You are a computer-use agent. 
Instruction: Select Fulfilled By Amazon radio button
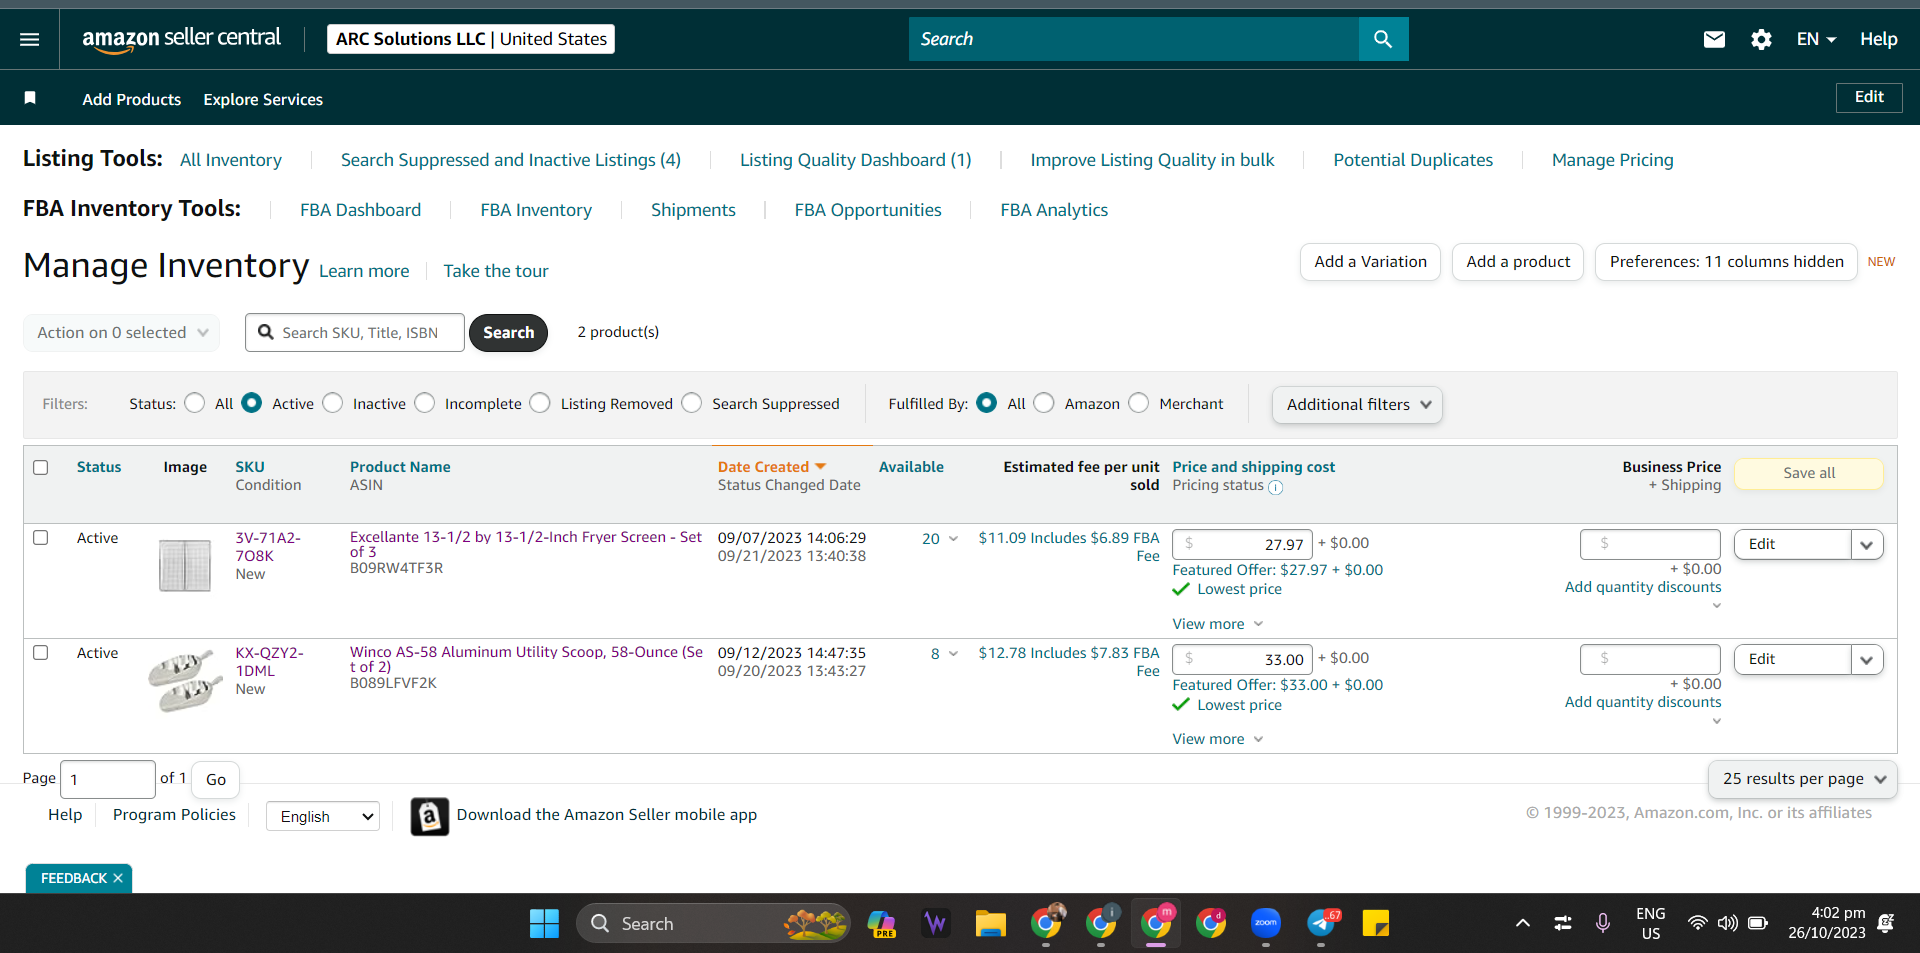pyautogui.click(x=1044, y=403)
